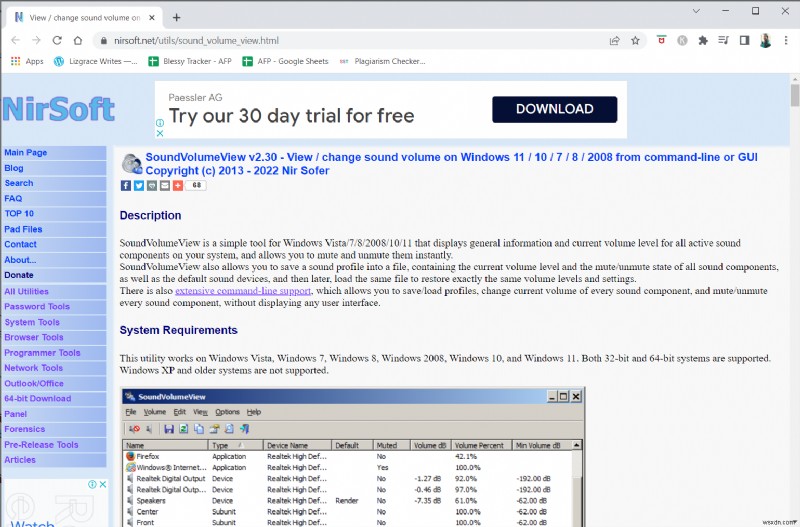Viewport: 800px width, 527px height.
Task: Open About... sidebar link
Action: click(20, 260)
